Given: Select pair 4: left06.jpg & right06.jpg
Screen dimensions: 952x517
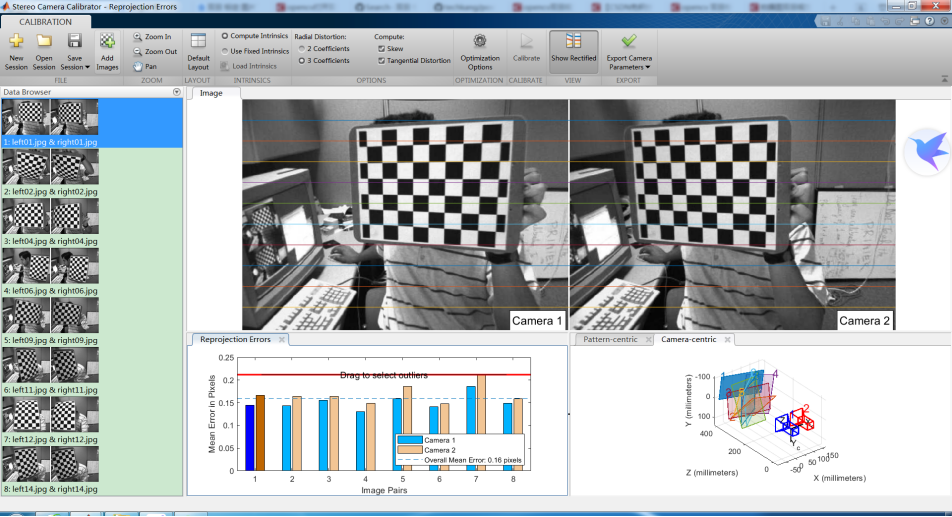Looking at the screenshot, I should pyautogui.click(x=91, y=272).
